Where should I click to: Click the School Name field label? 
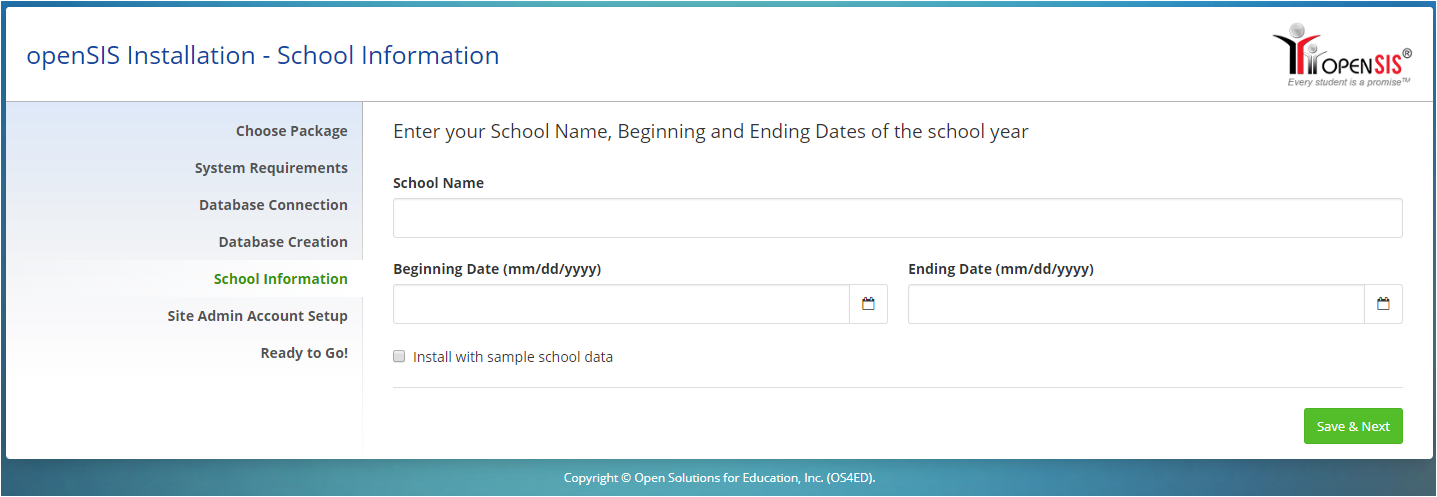tap(438, 183)
